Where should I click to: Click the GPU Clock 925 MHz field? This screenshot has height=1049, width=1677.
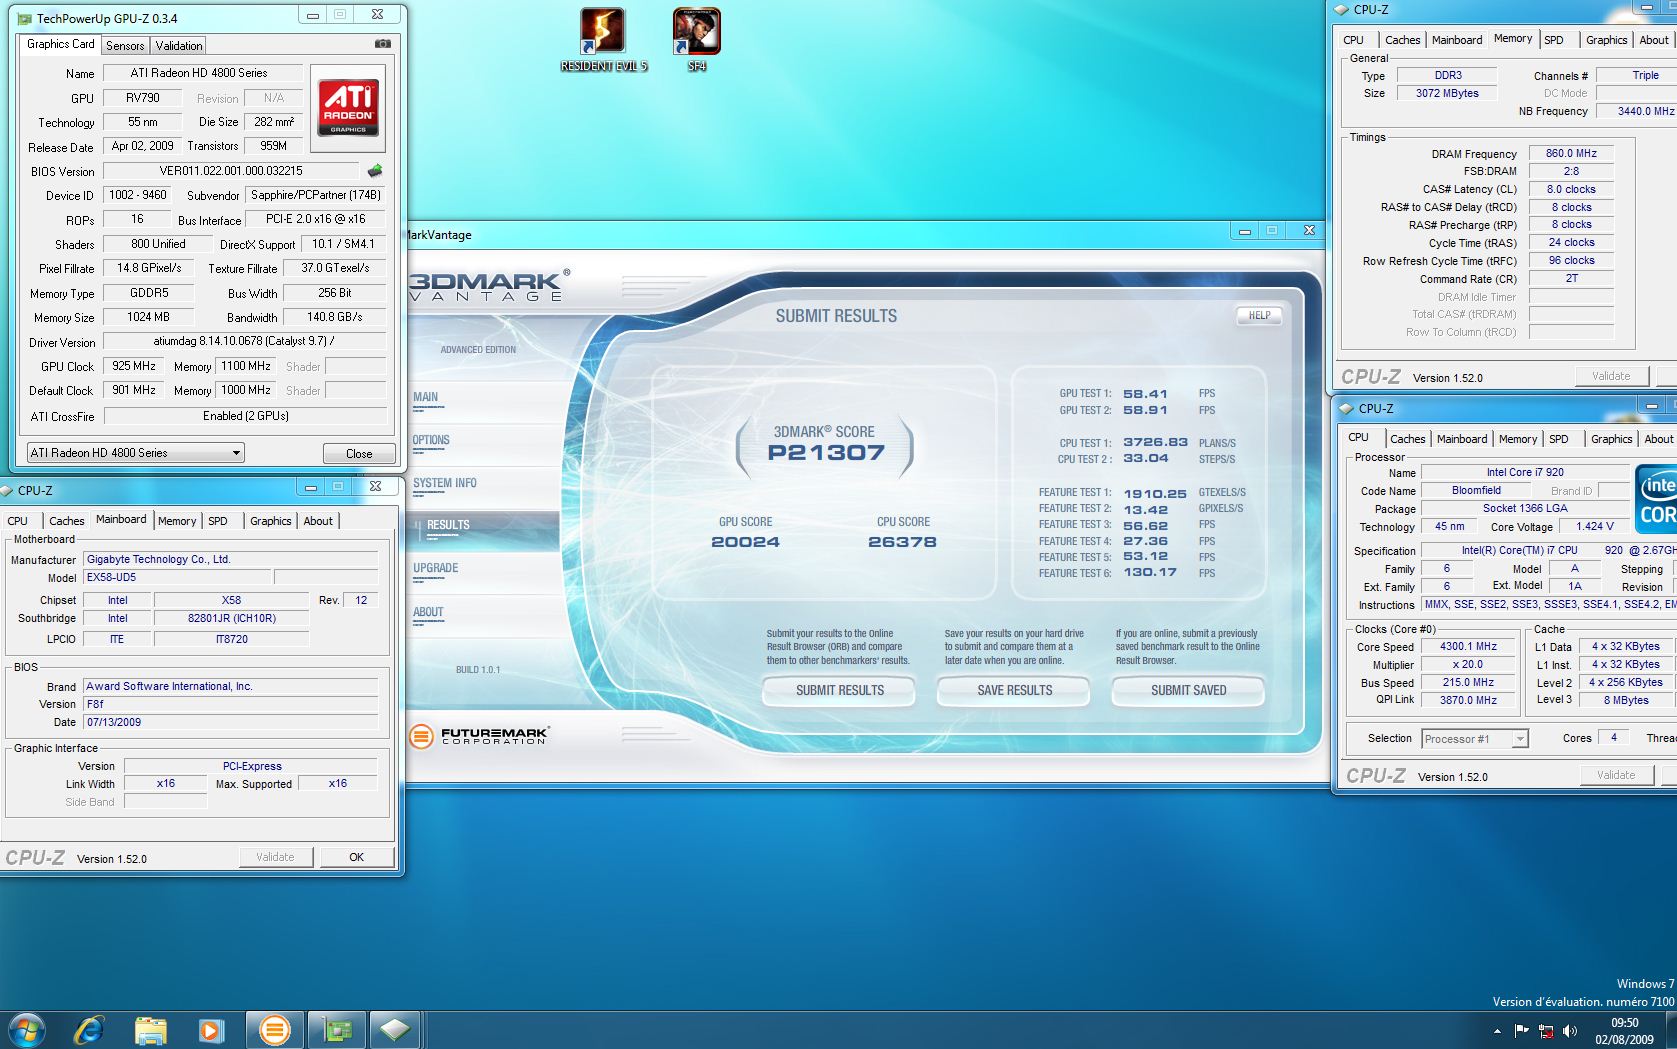[134, 366]
